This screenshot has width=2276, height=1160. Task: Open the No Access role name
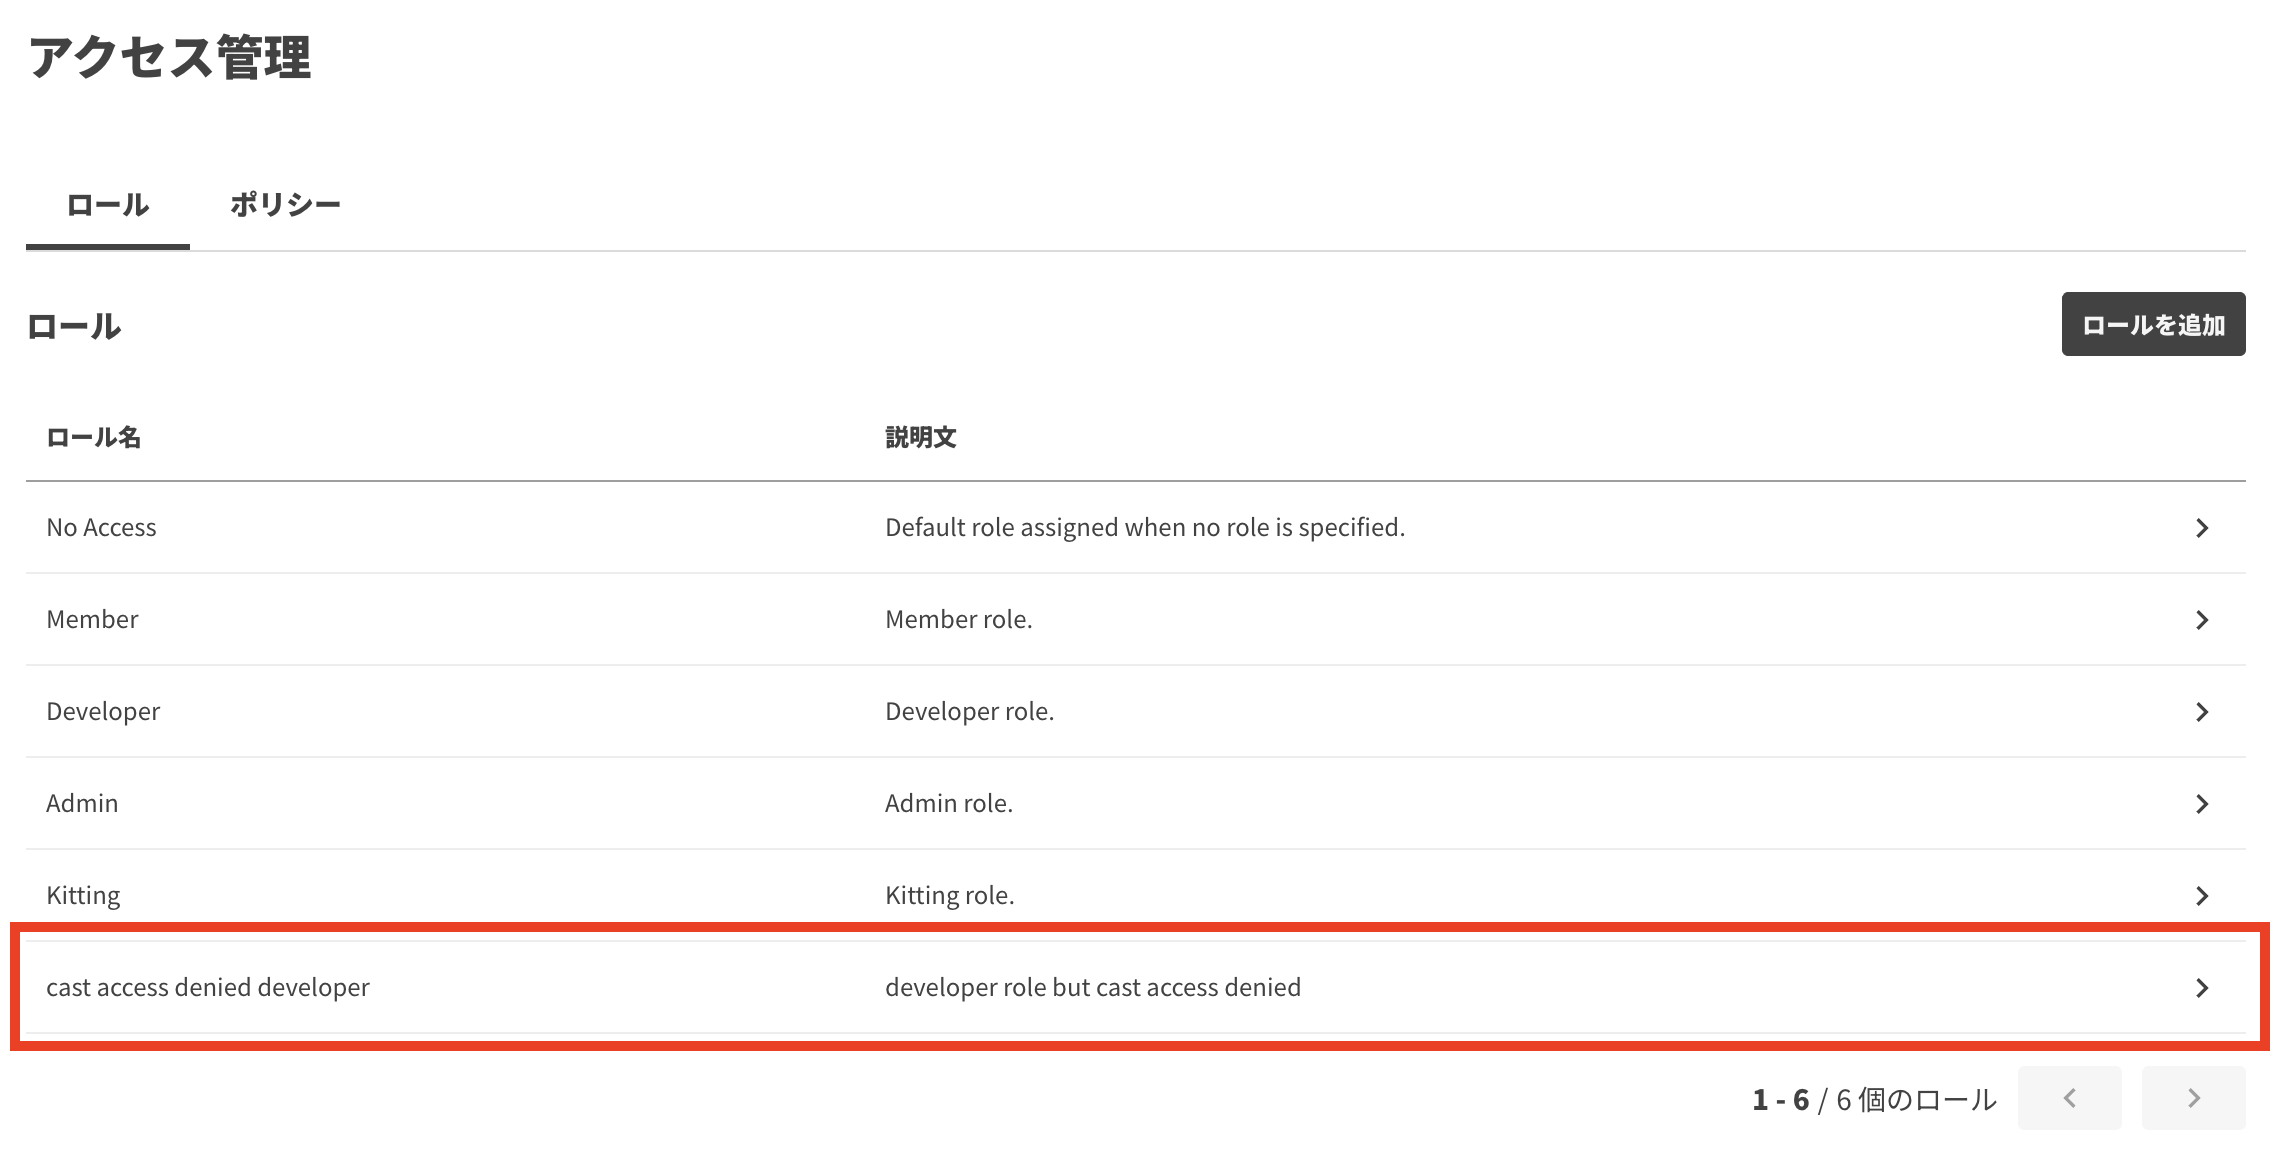point(101,528)
